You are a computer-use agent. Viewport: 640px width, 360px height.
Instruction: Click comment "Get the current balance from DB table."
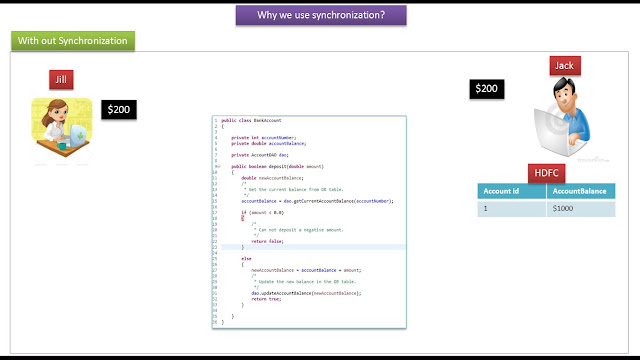pos(296,189)
